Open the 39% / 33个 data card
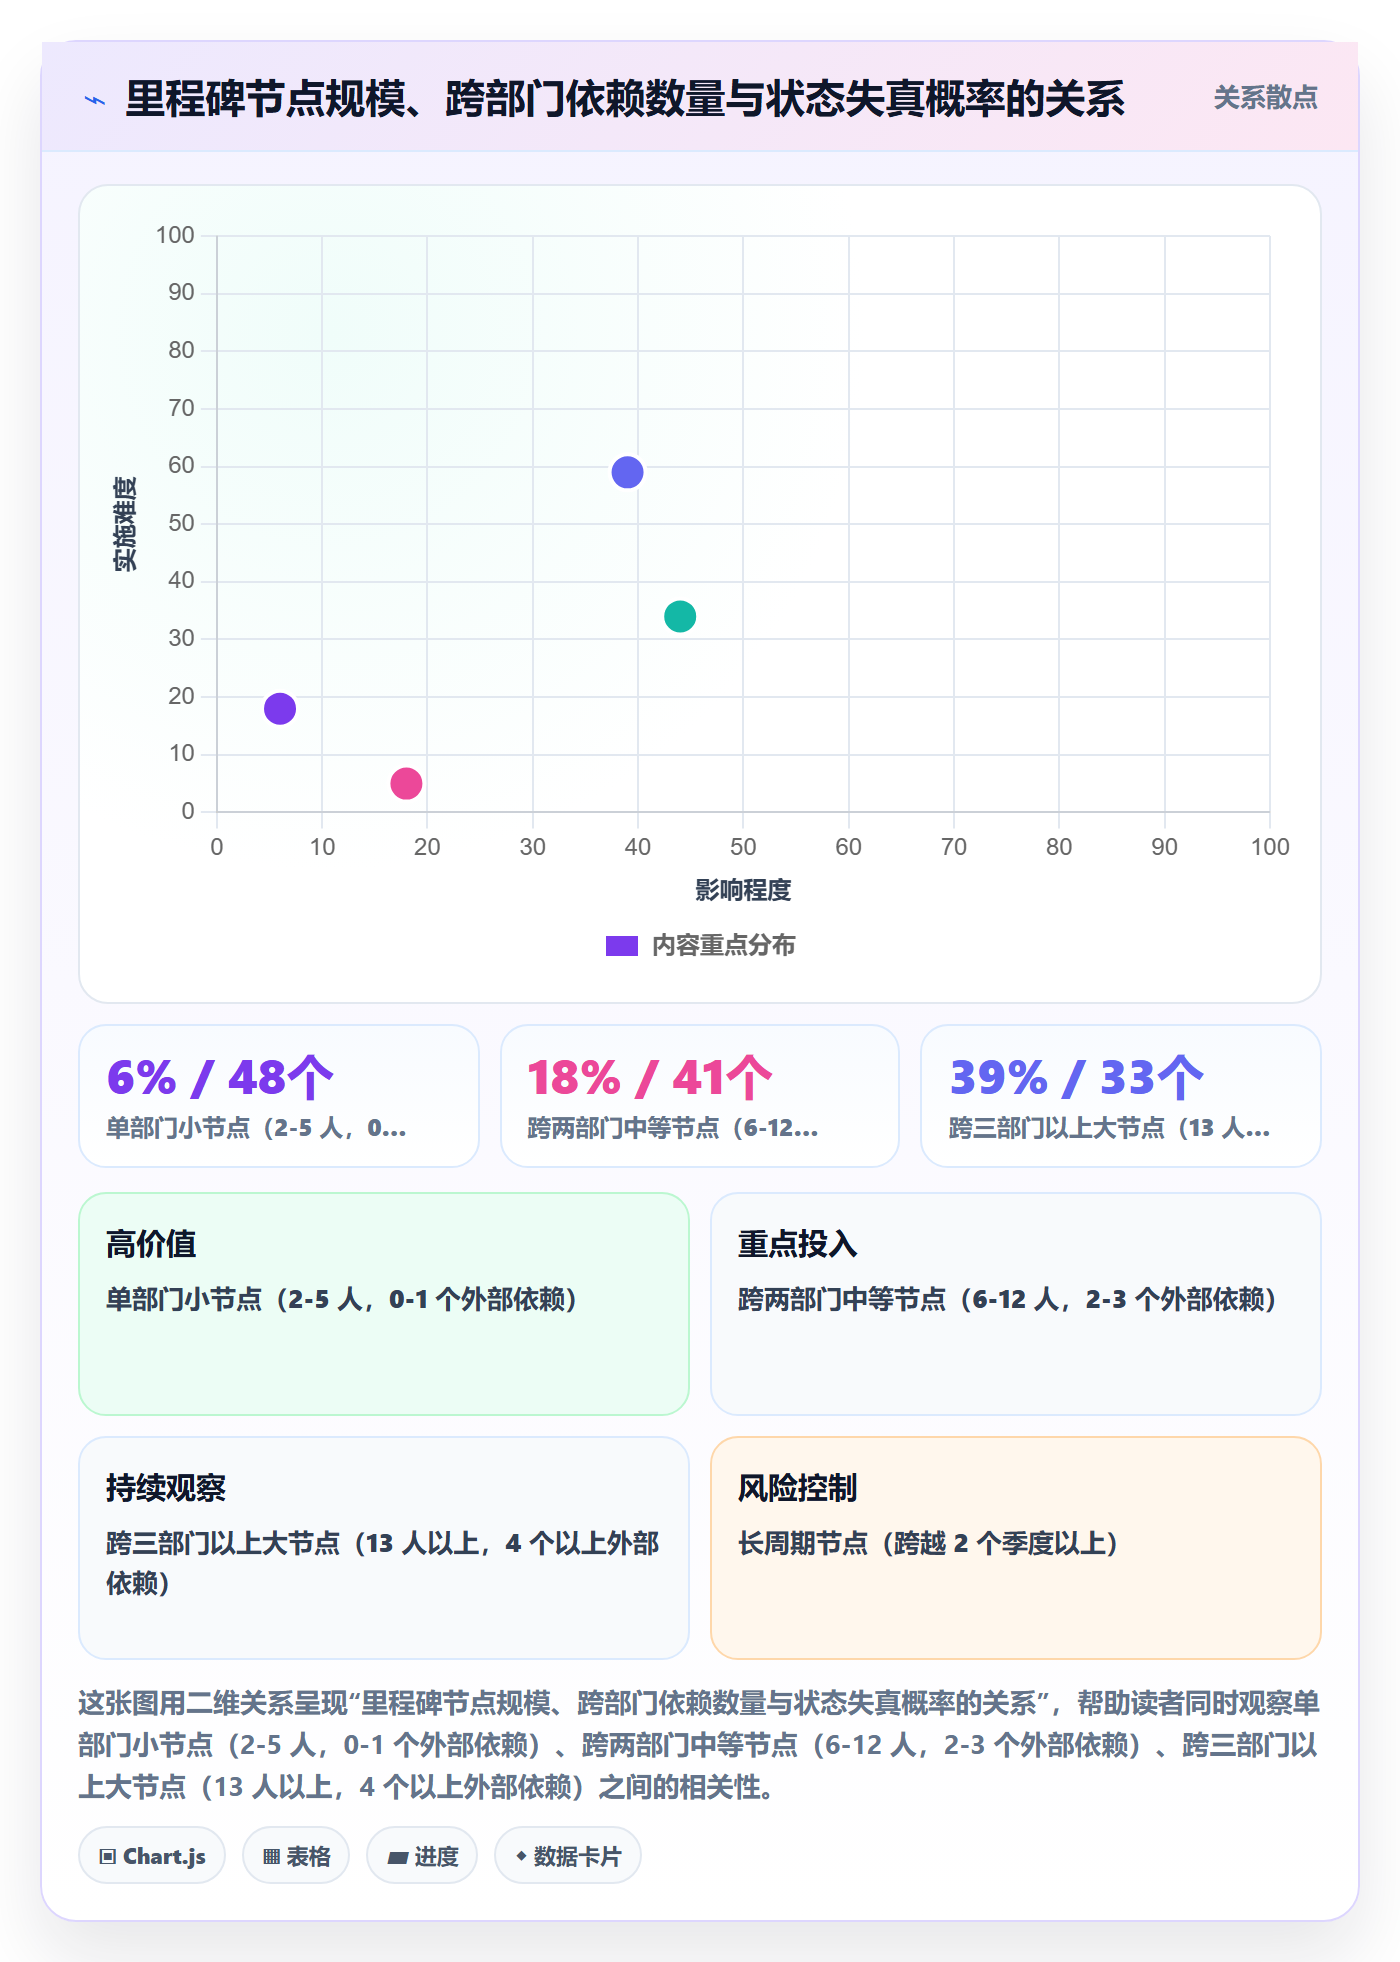Viewport: 1400px width, 1962px height. coord(1121,1096)
